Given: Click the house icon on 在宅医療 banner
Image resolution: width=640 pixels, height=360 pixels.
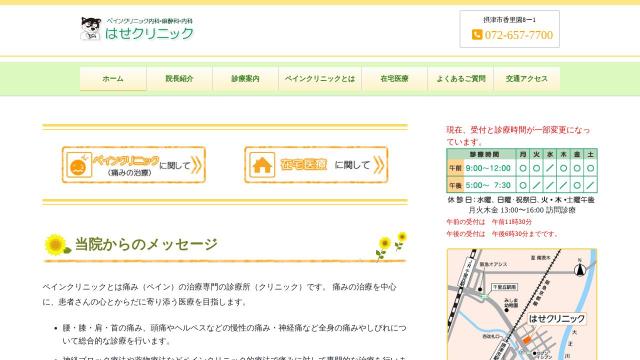Looking at the screenshot, I should tap(262, 165).
